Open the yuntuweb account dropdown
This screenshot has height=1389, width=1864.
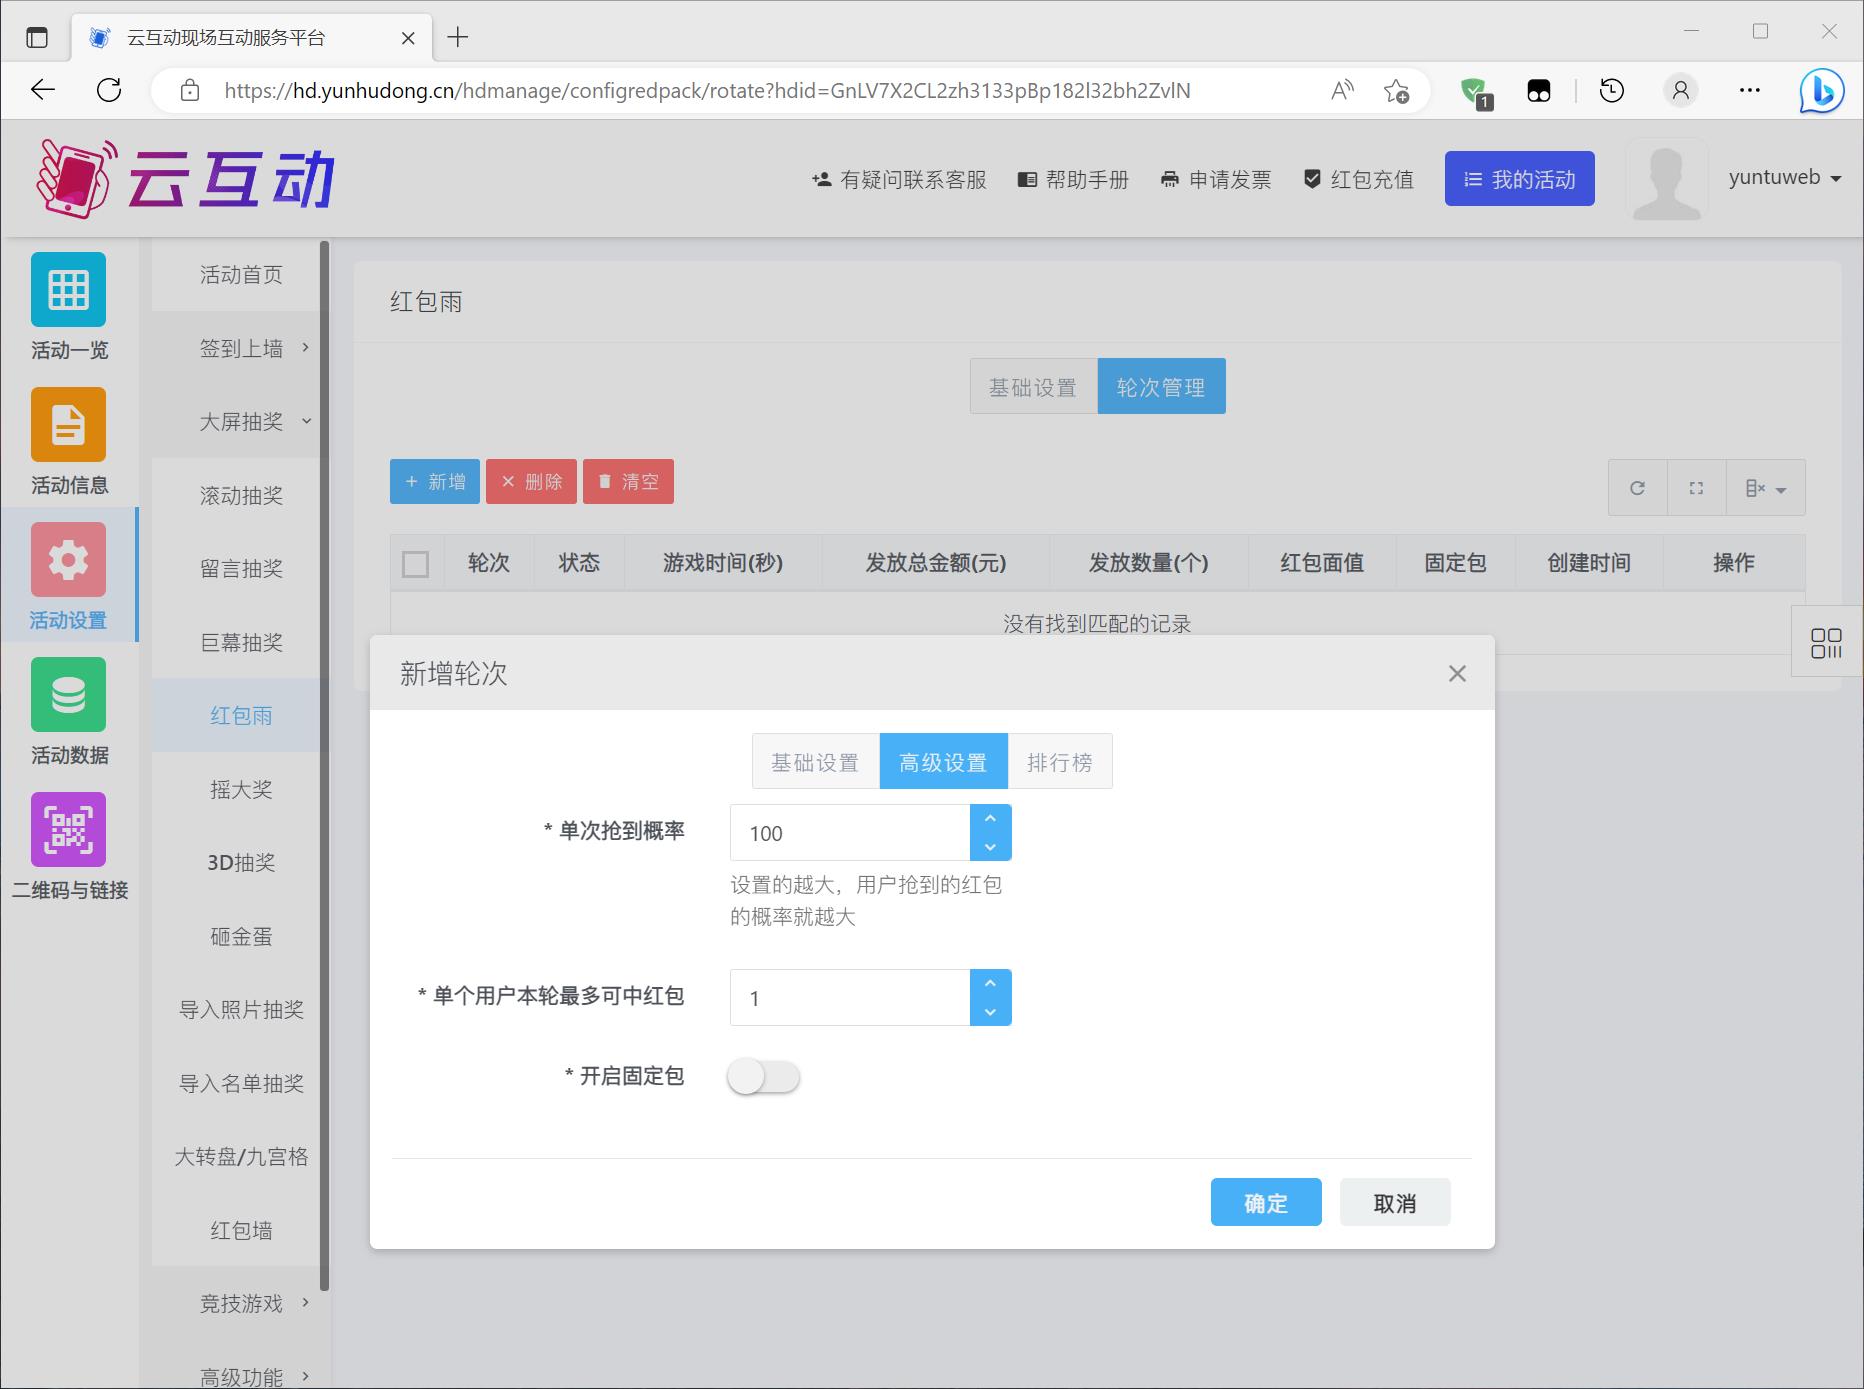pos(1784,178)
